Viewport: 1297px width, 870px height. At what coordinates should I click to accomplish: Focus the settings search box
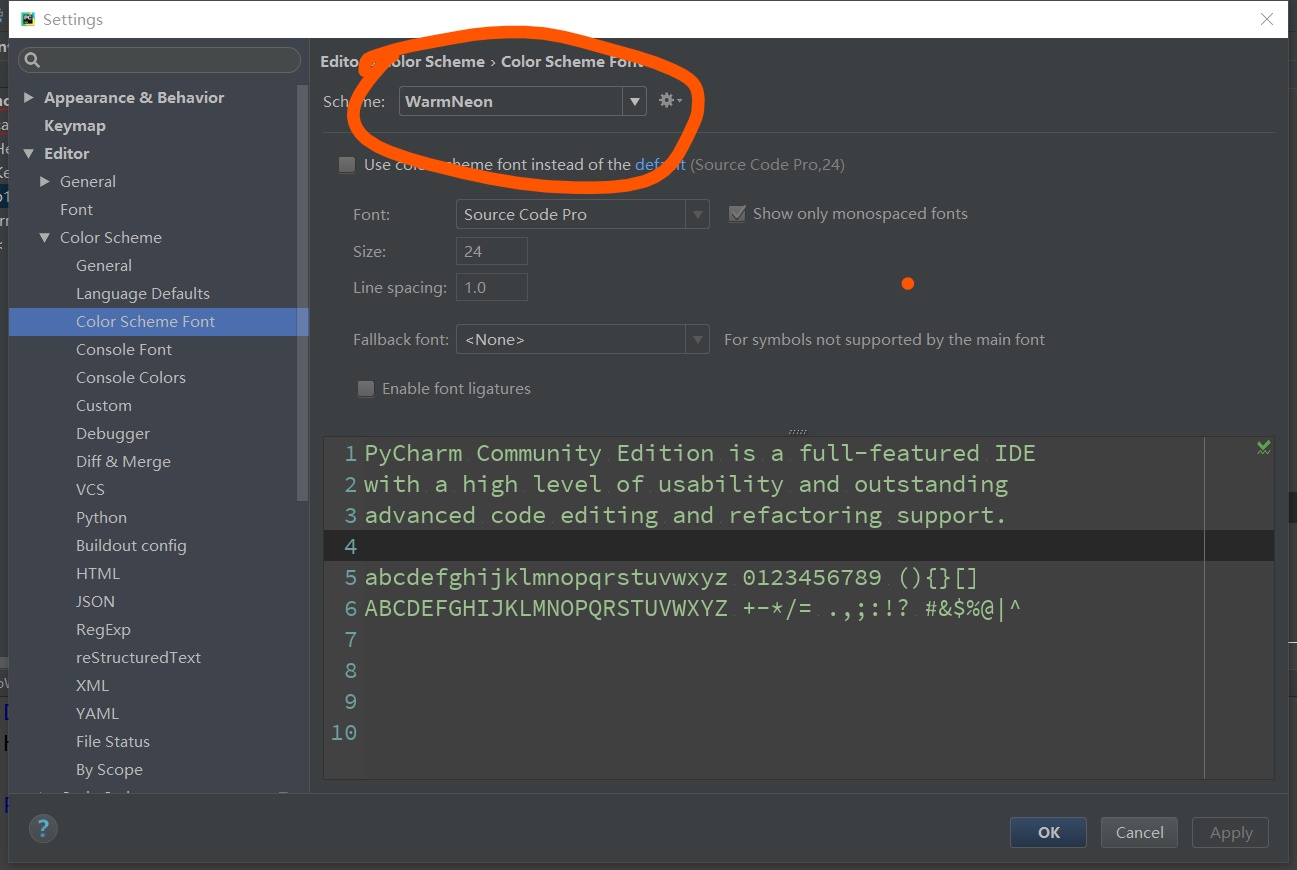point(160,60)
